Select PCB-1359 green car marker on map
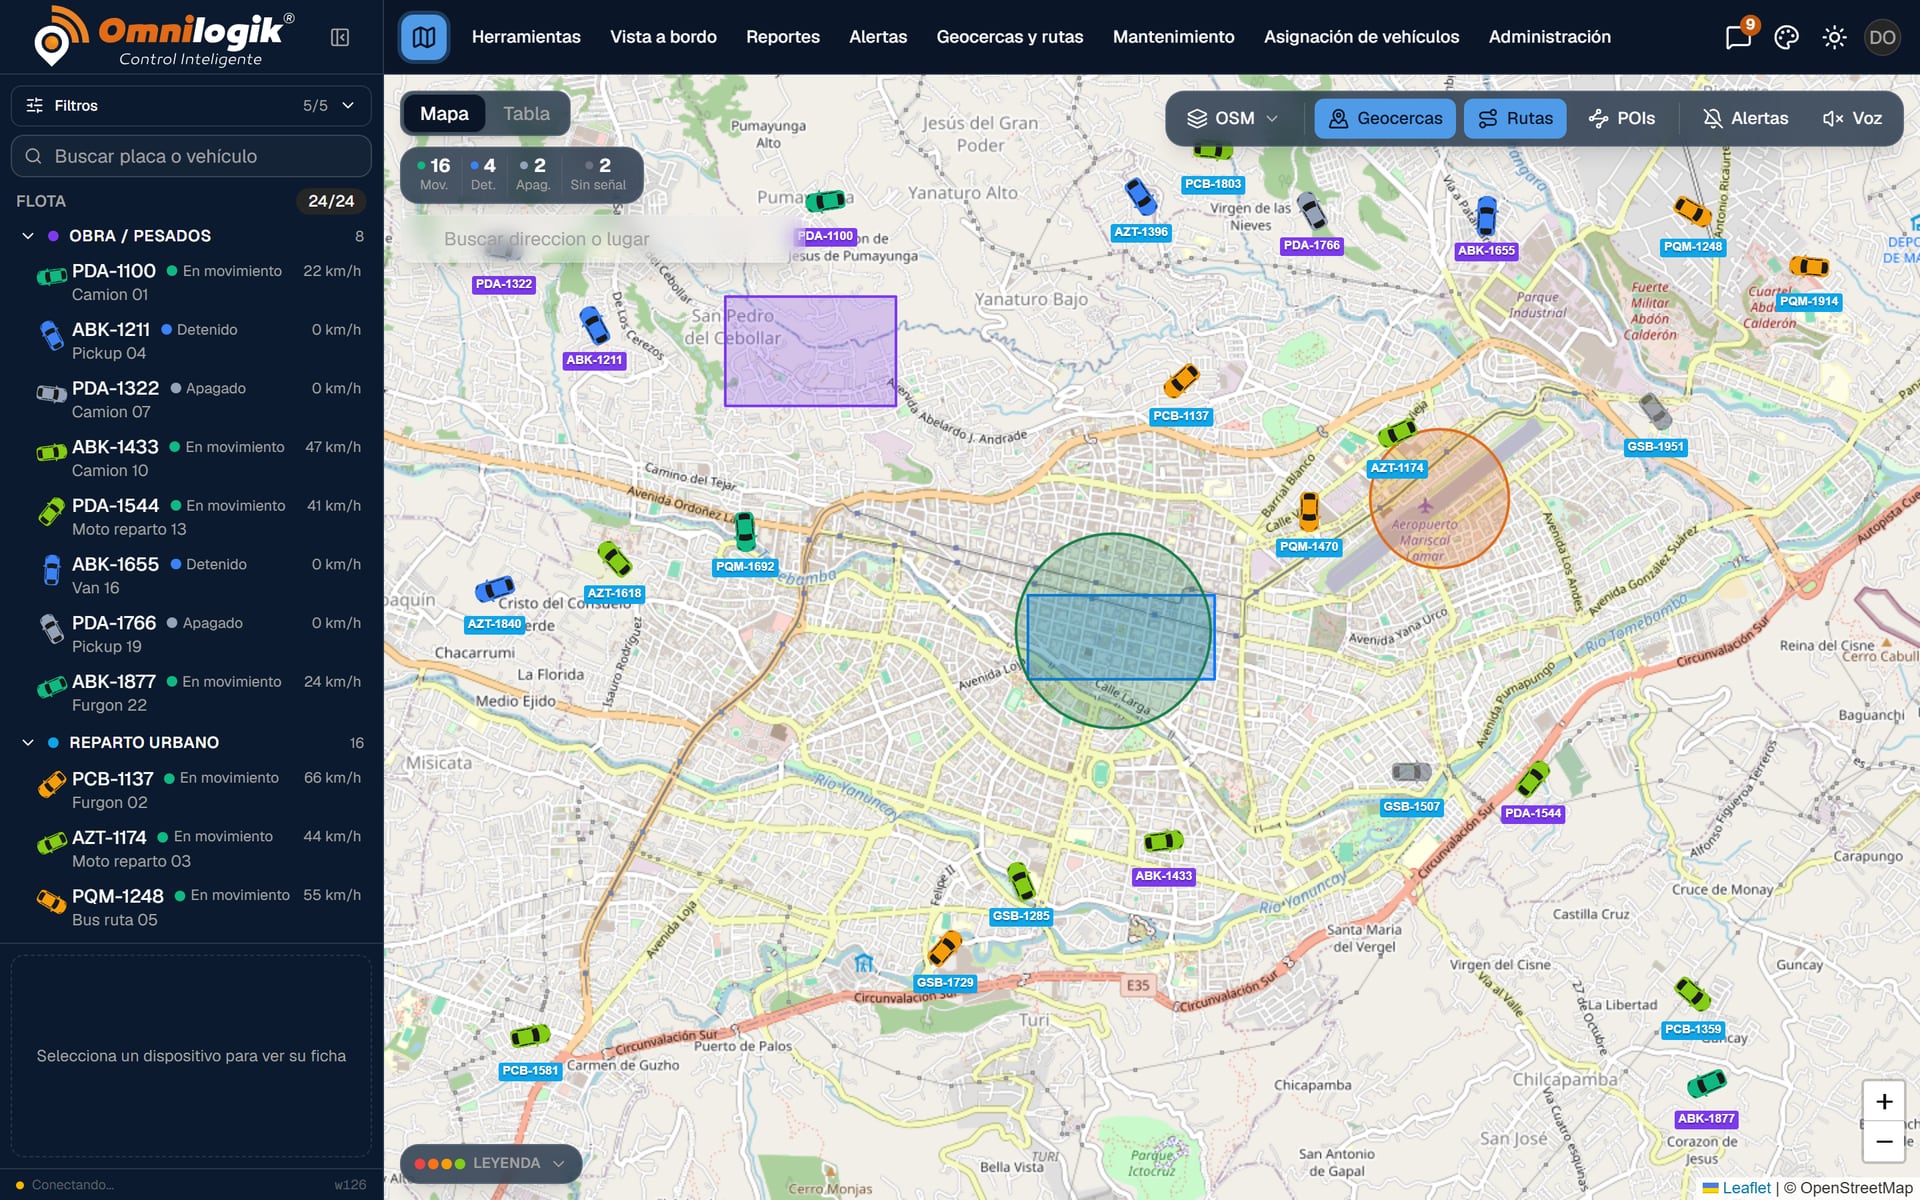 coord(1692,994)
